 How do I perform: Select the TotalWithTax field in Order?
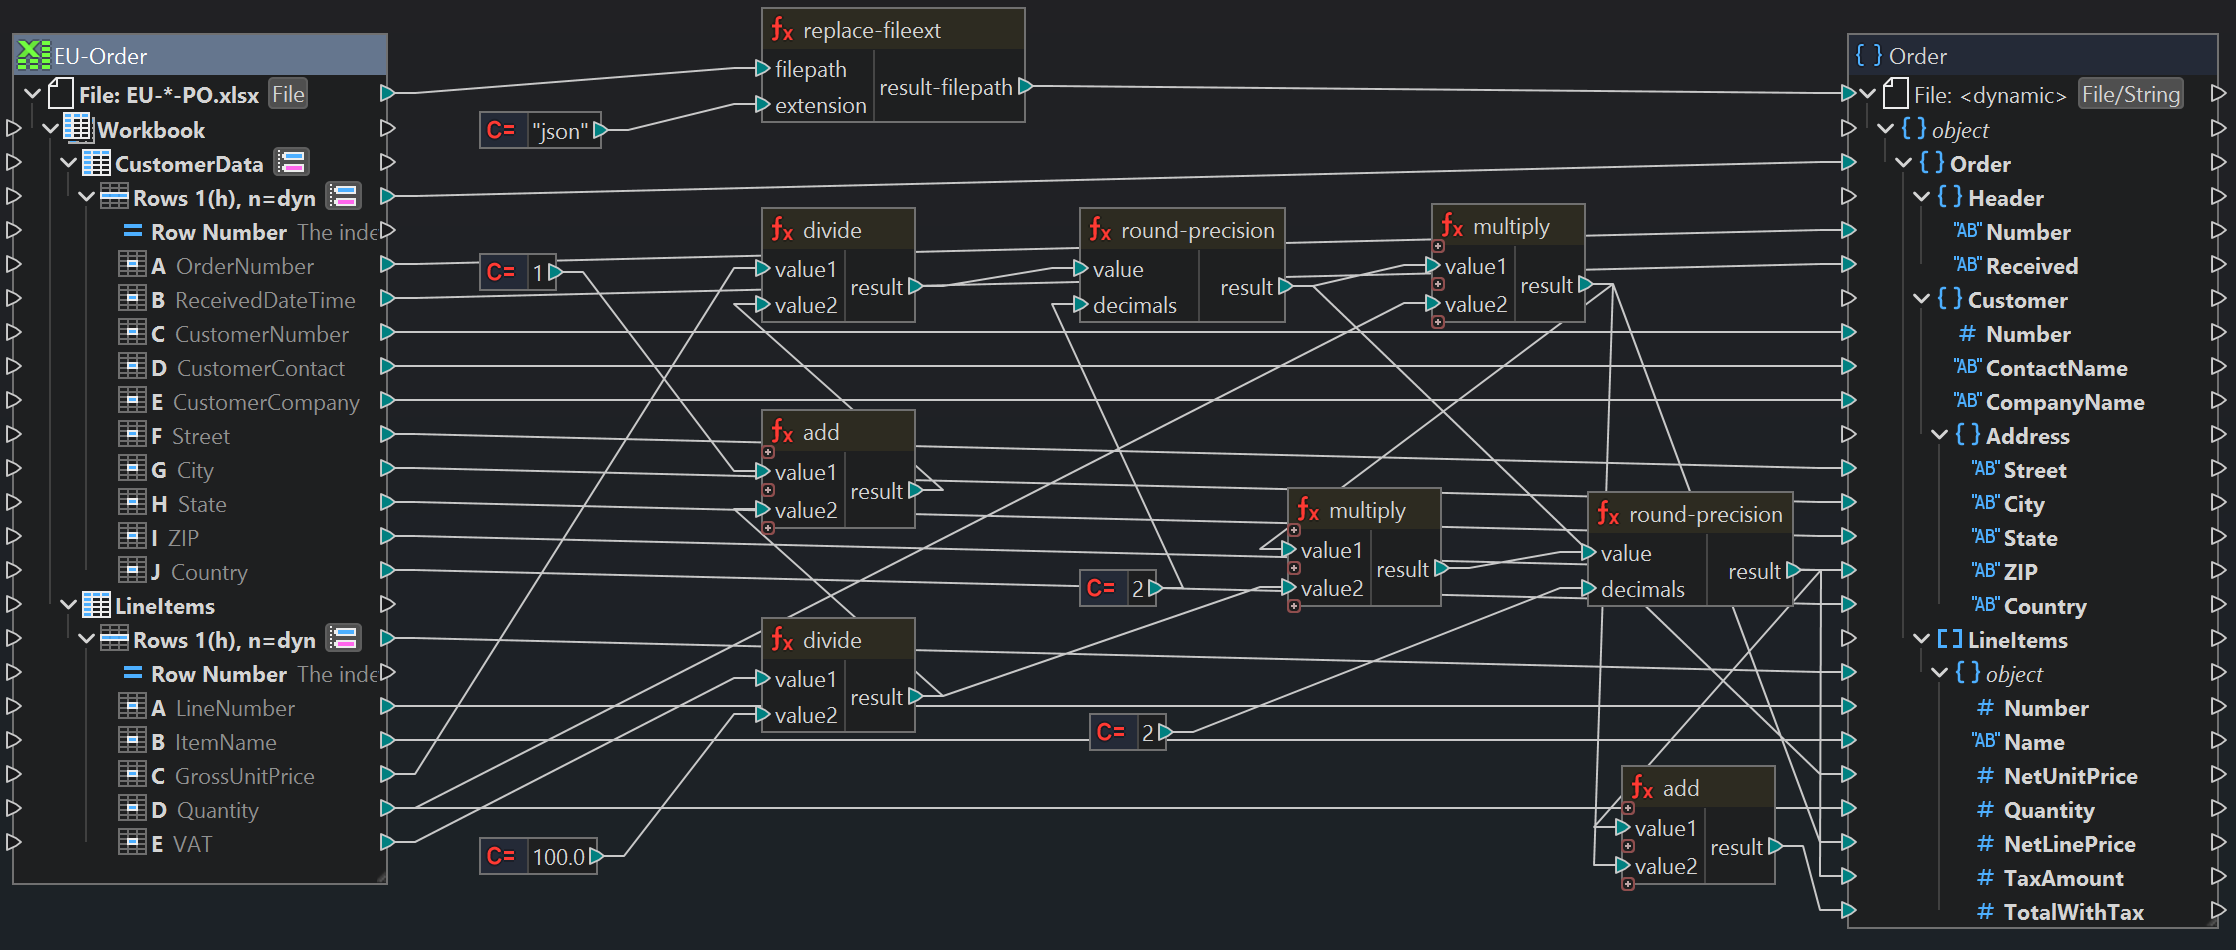[x=2073, y=912]
